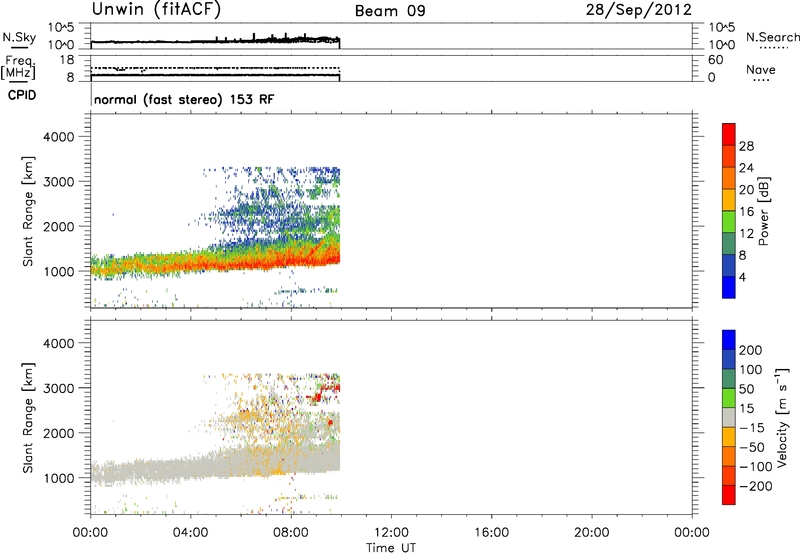The width and height of the screenshot is (800, 554).
Task: Click the '18' frequency axis tick
Action: (67, 60)
